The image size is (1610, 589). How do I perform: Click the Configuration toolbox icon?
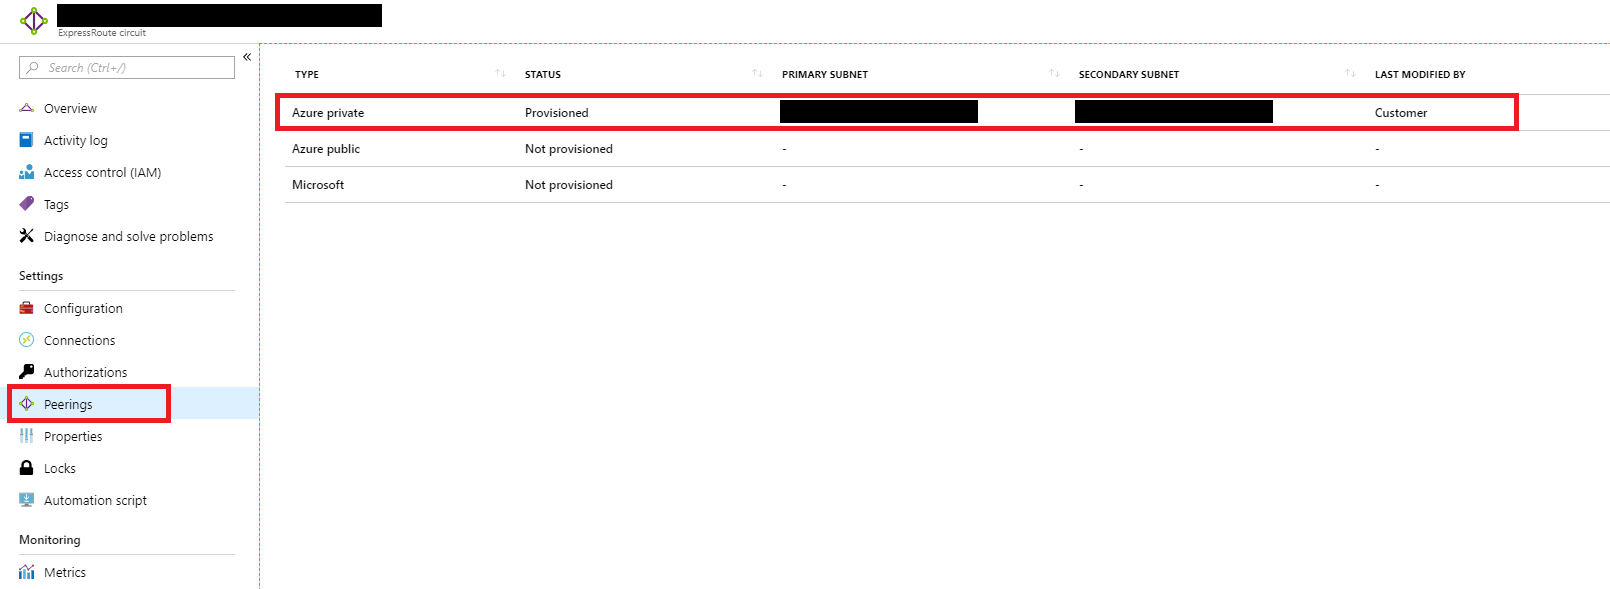[x=27, y=308]
